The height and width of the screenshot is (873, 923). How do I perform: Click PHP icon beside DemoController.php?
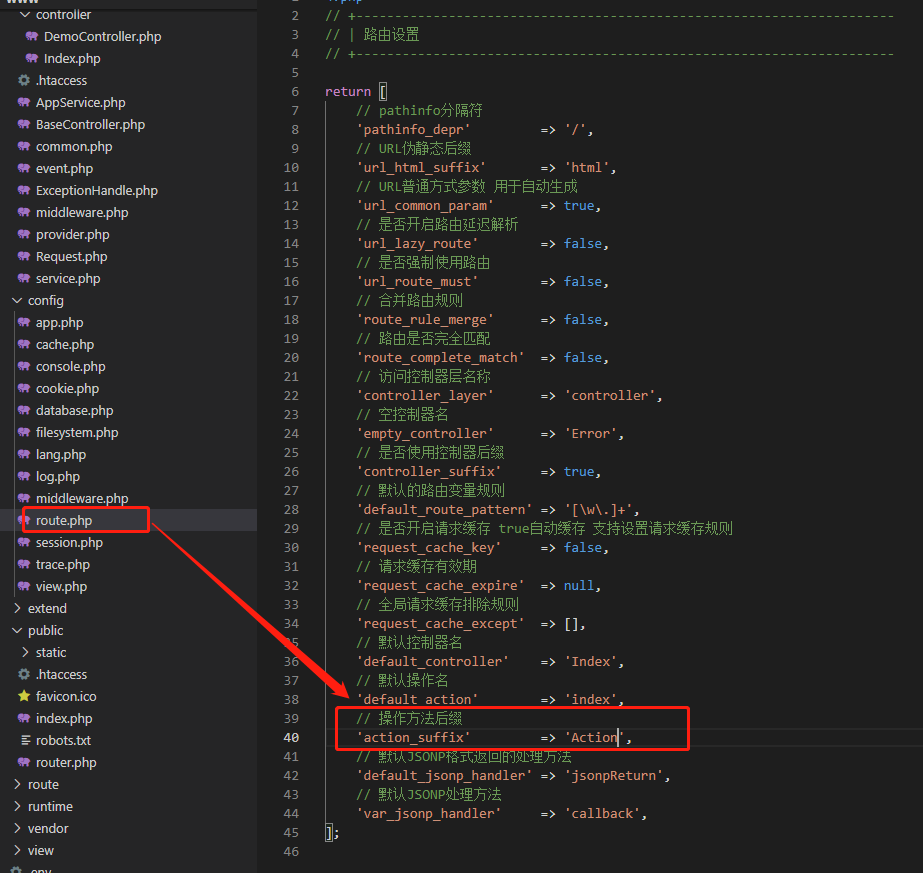pyautogui.click(x=32, y=36)
